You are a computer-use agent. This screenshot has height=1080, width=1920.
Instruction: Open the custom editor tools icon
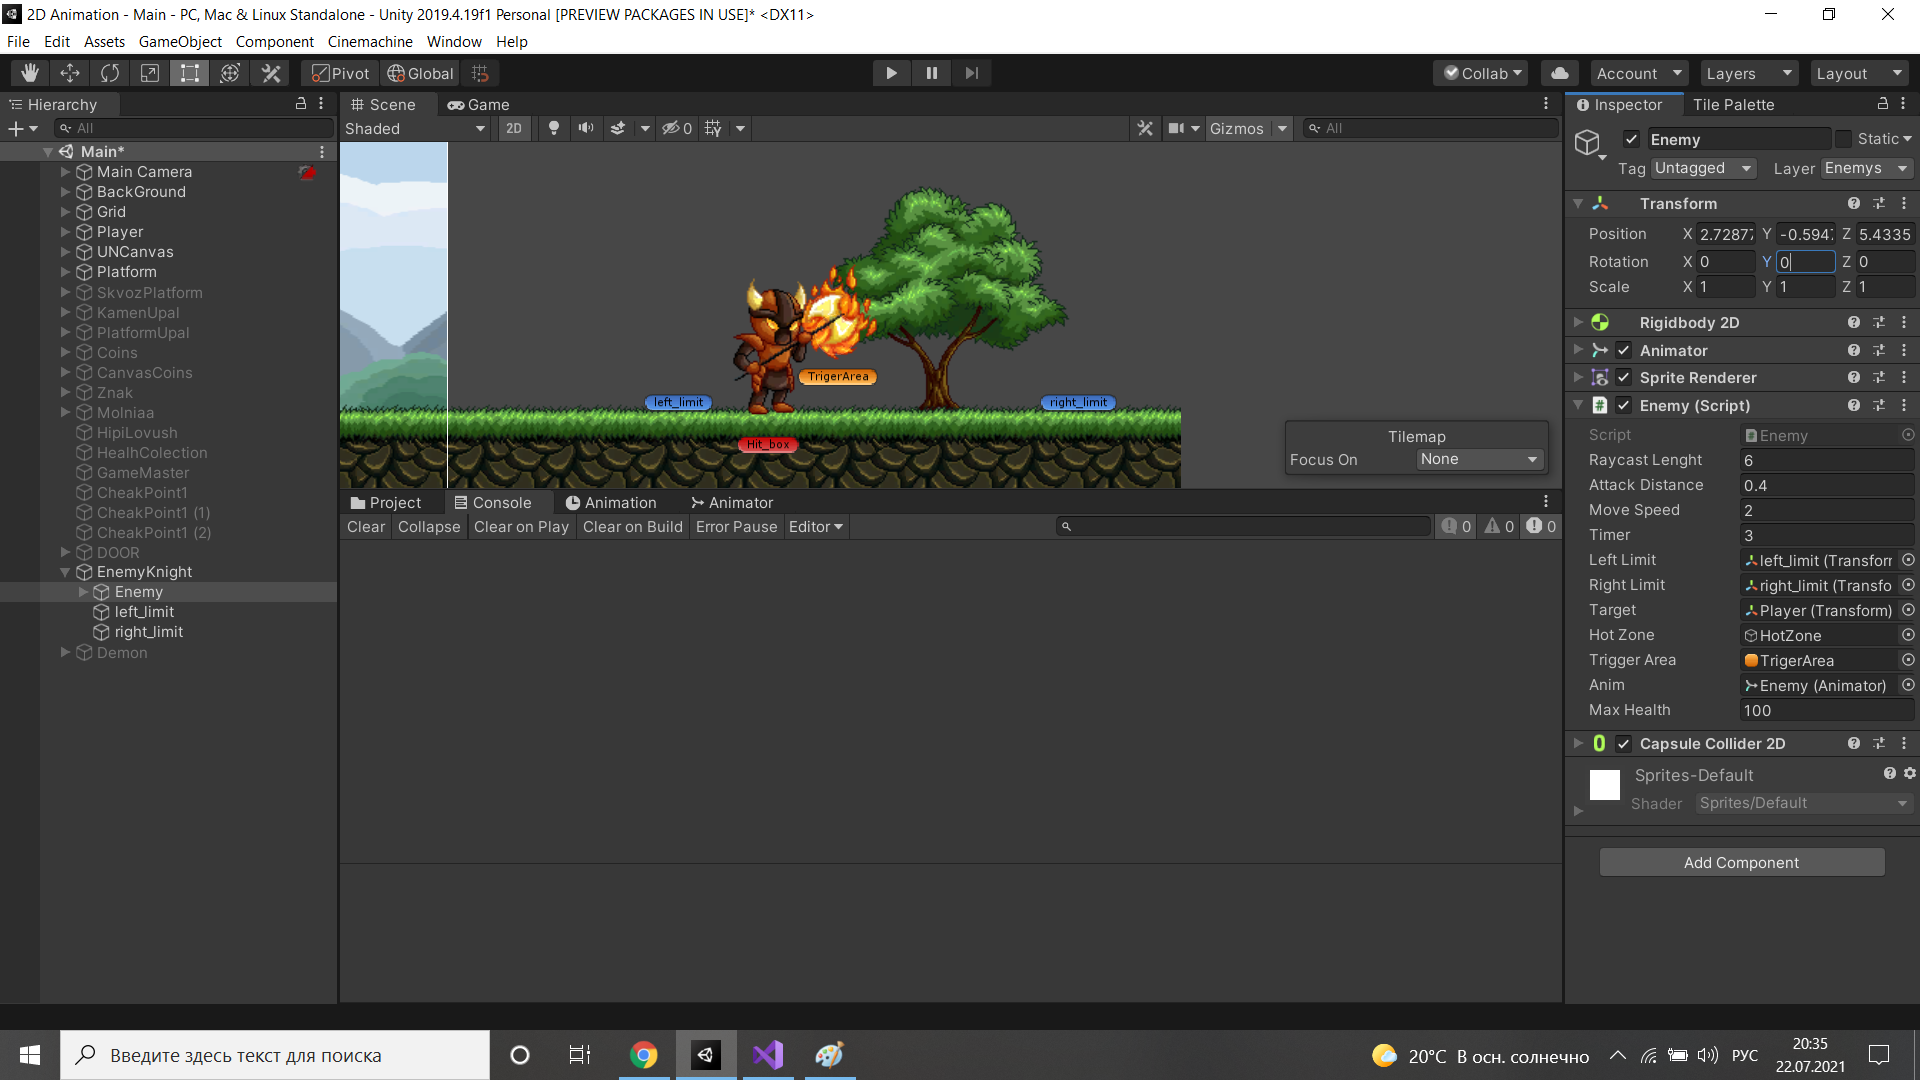pyautogui.click(x=271, y=73)
